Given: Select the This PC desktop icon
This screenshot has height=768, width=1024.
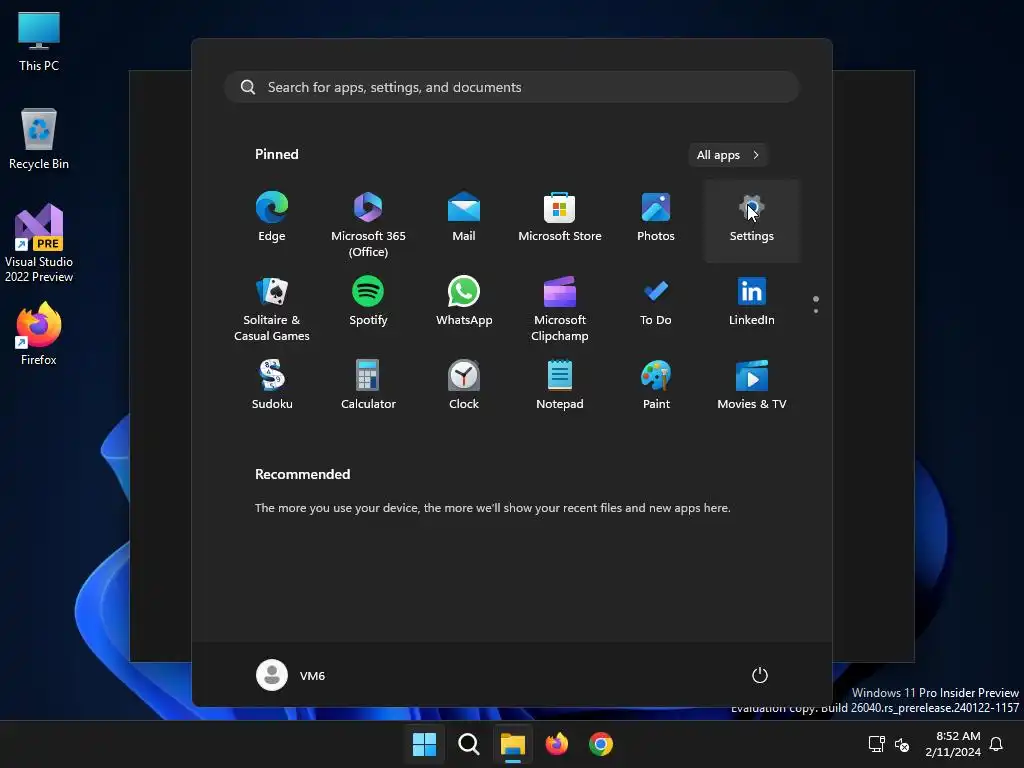Looking at the screenshot, I should tap(39, 42).
